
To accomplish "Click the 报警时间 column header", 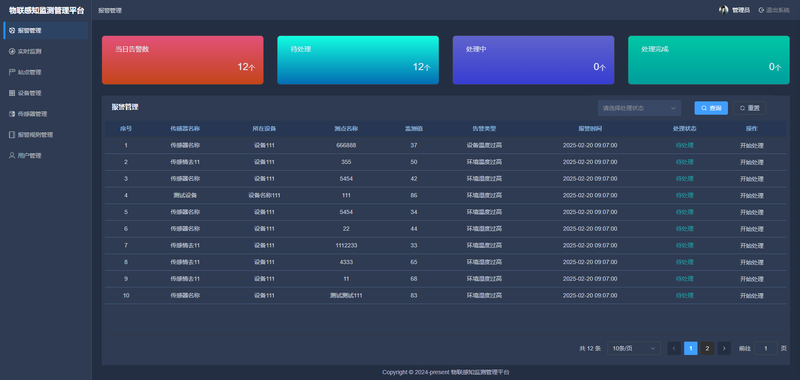I will (590, 129).
